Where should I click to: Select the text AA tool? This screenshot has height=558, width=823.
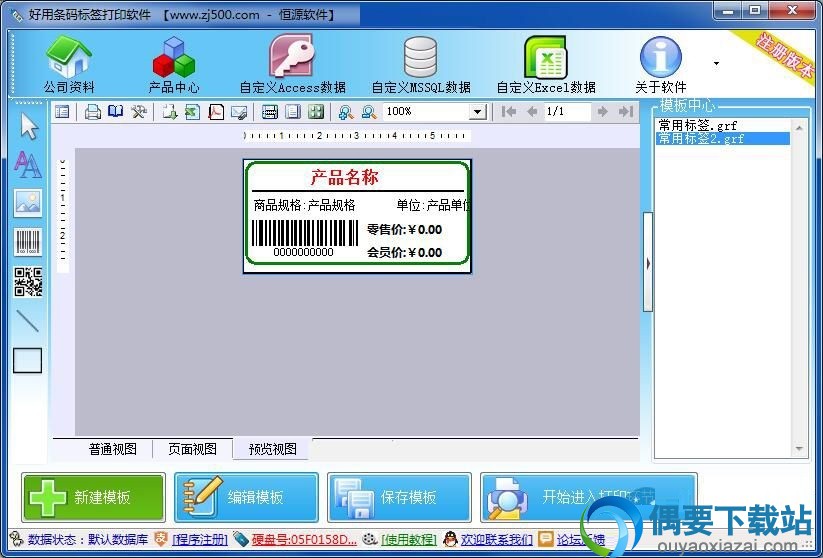click(27, 164)
